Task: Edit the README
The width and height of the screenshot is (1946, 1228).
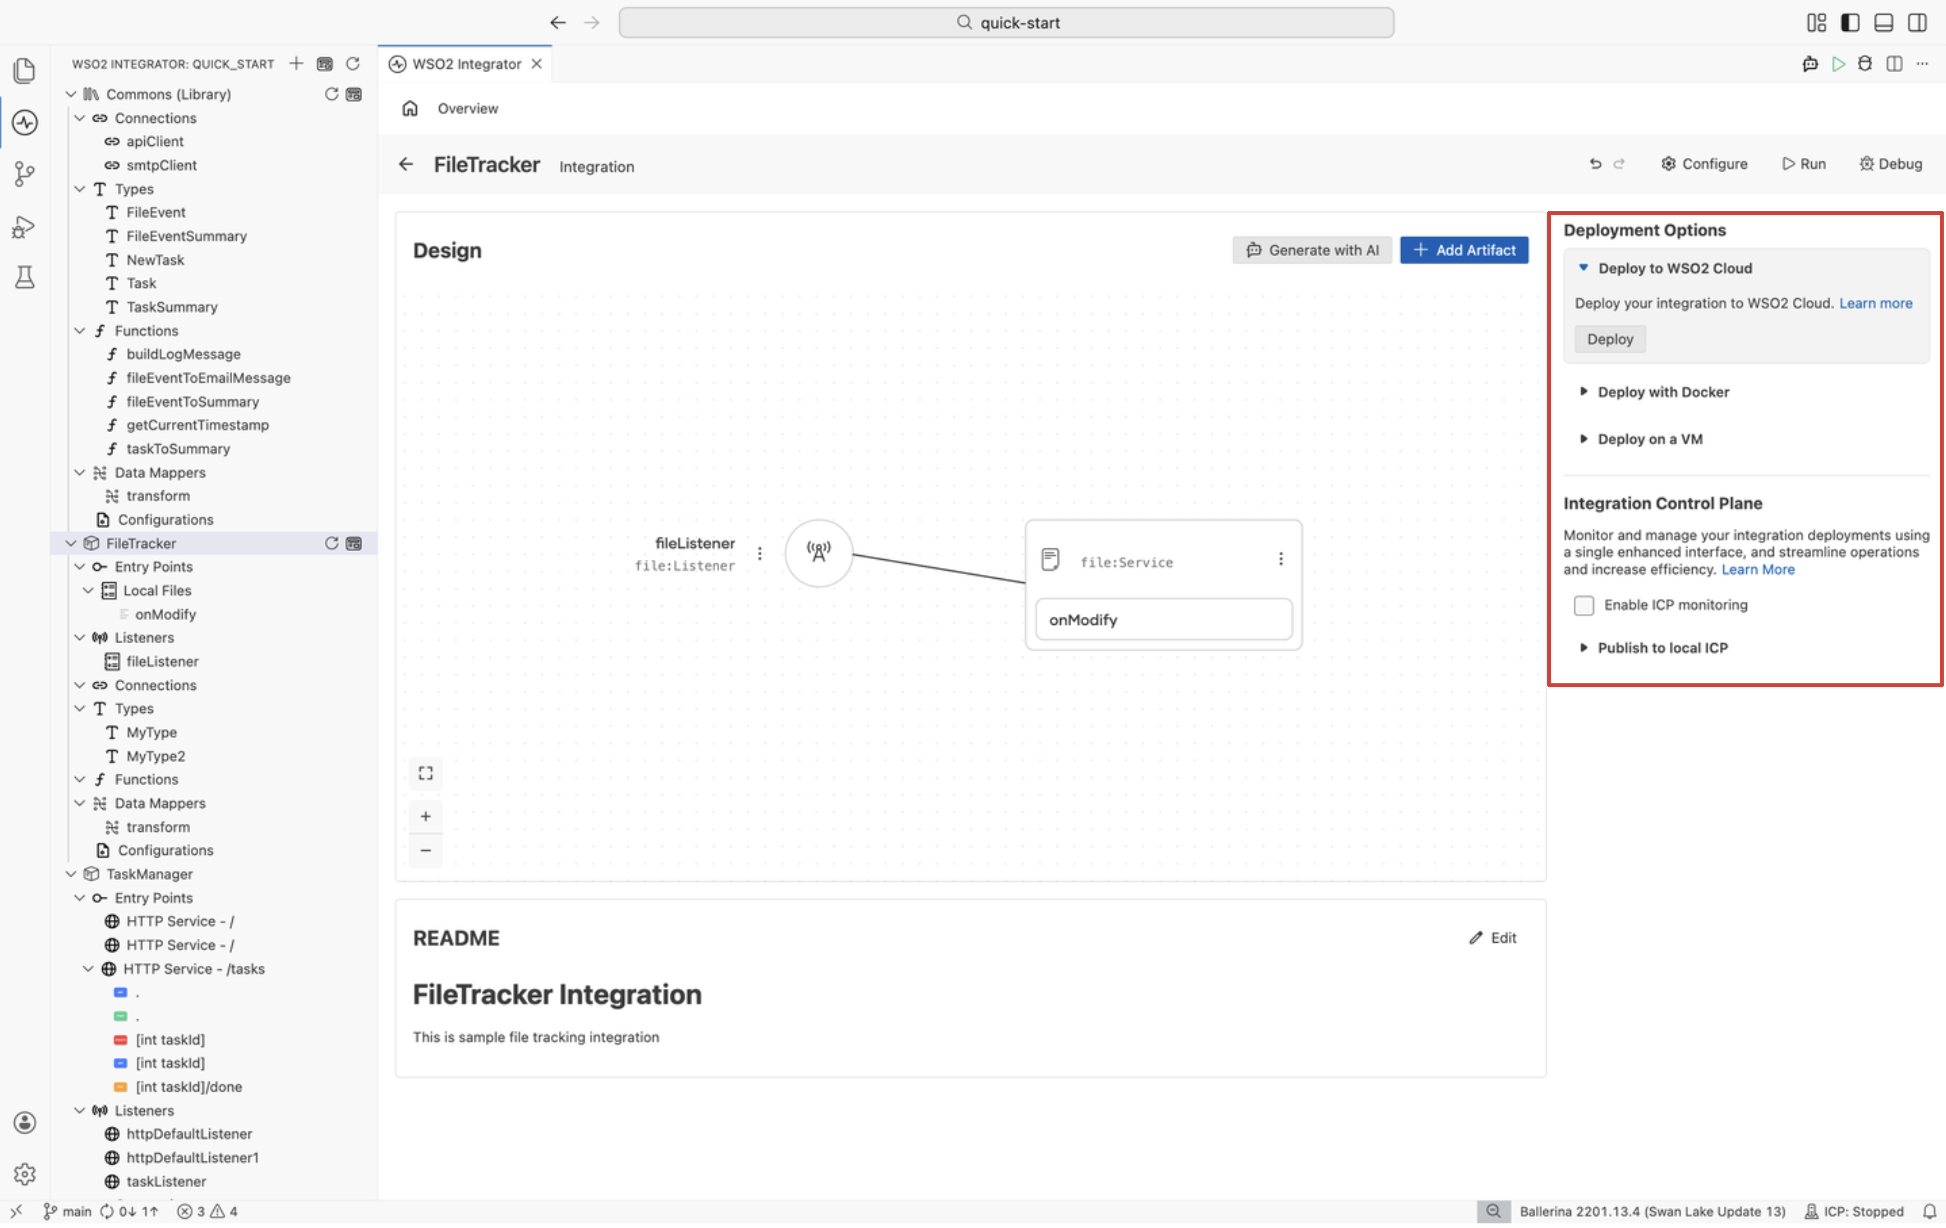Action: (1493, 938)
